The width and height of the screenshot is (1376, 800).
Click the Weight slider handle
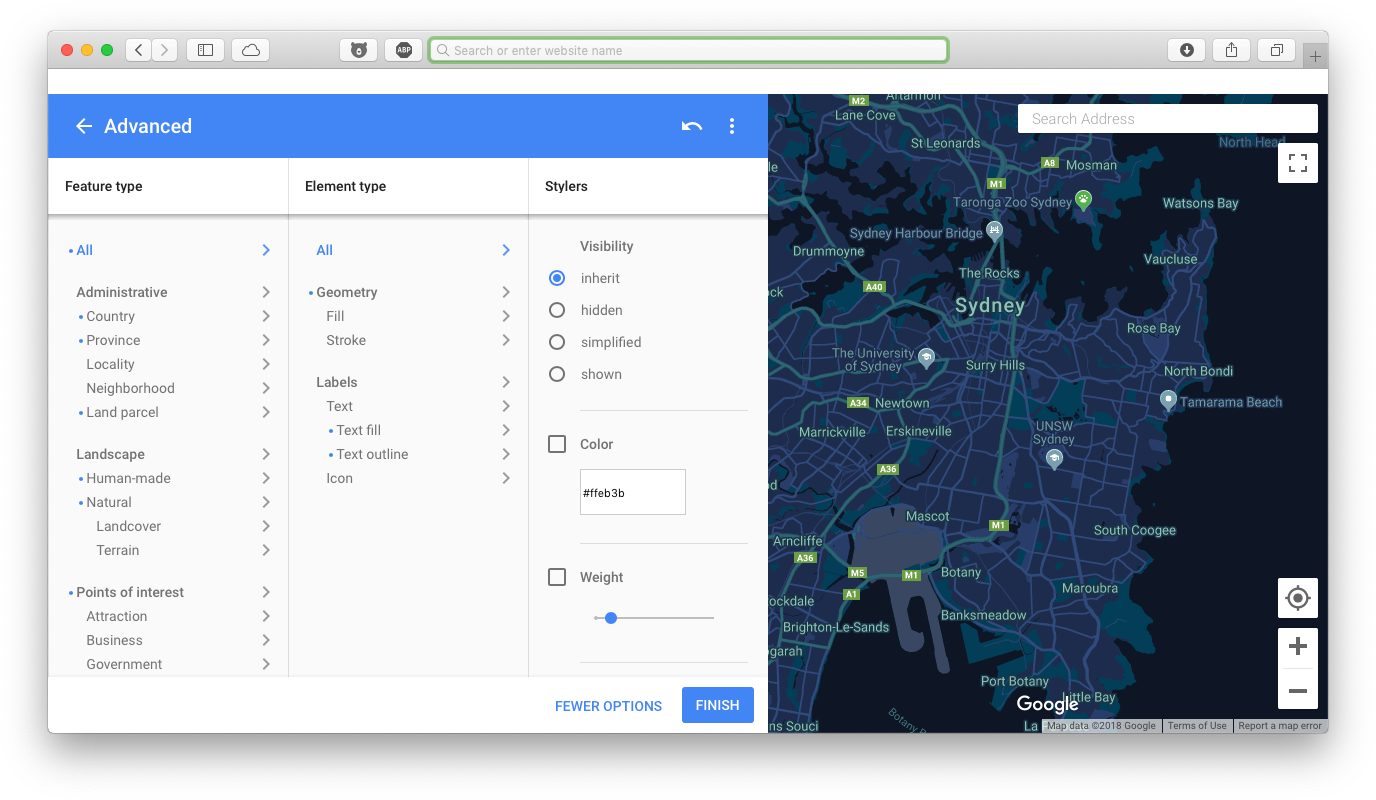pyautogui.click(x=611, y=618)
